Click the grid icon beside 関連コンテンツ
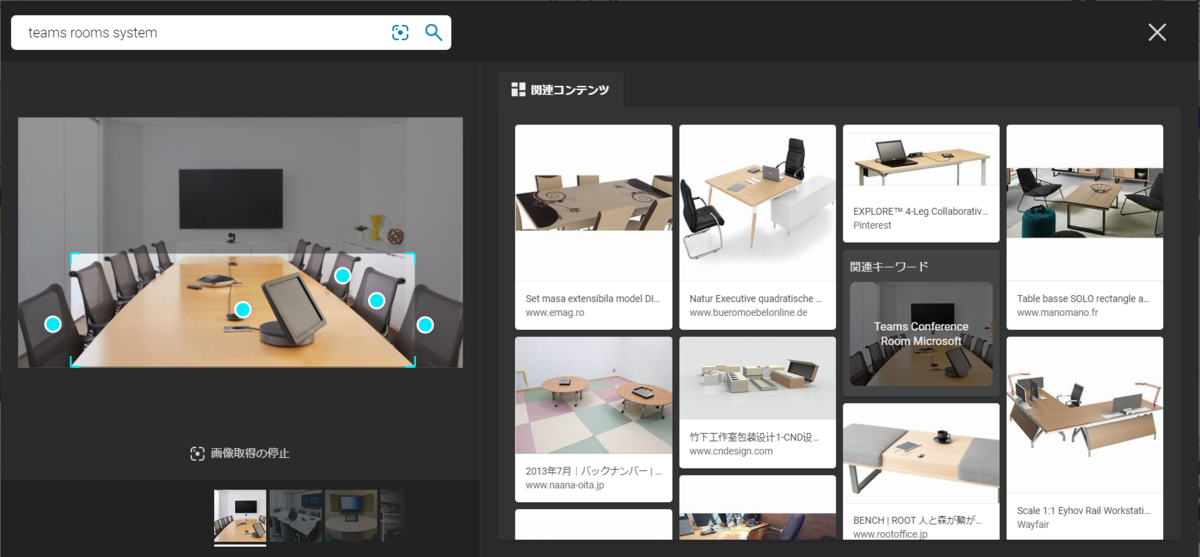The image size is (1200, 557). coord(518,90)
